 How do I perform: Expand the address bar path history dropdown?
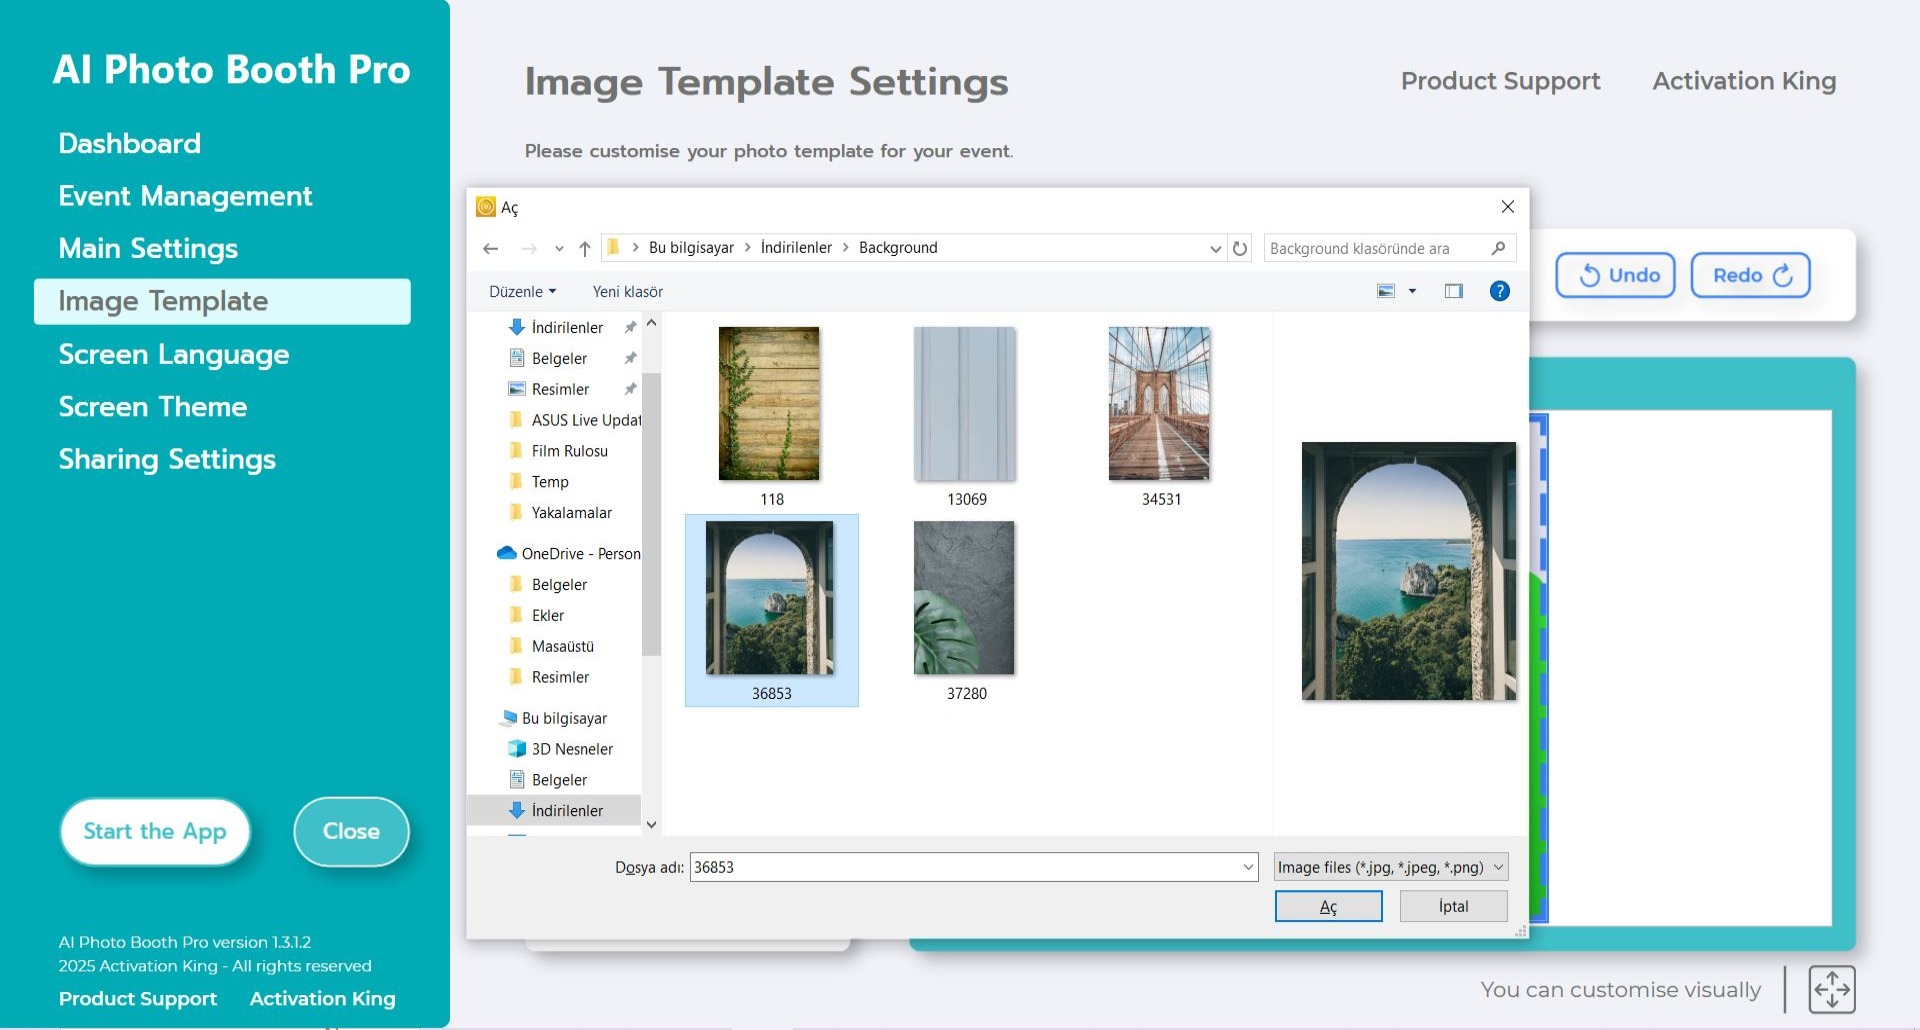(x=1215, y=248)
